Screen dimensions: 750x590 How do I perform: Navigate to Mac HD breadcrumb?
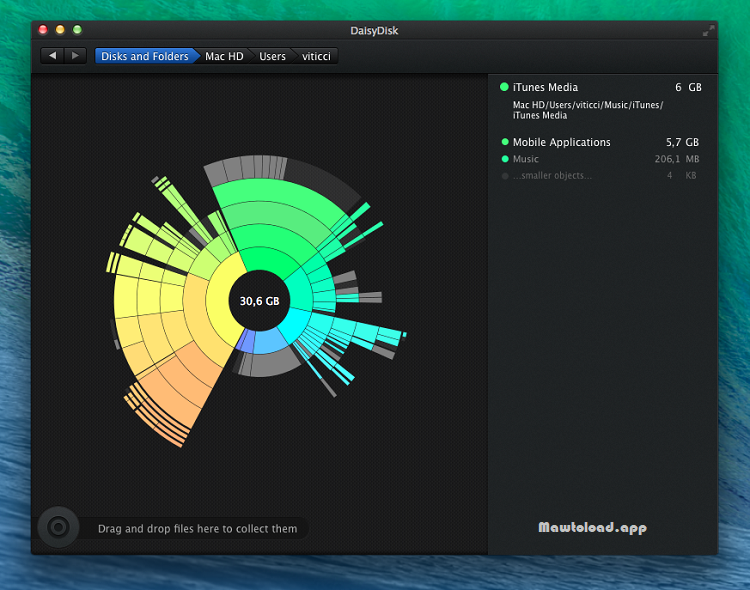[224, 56]
